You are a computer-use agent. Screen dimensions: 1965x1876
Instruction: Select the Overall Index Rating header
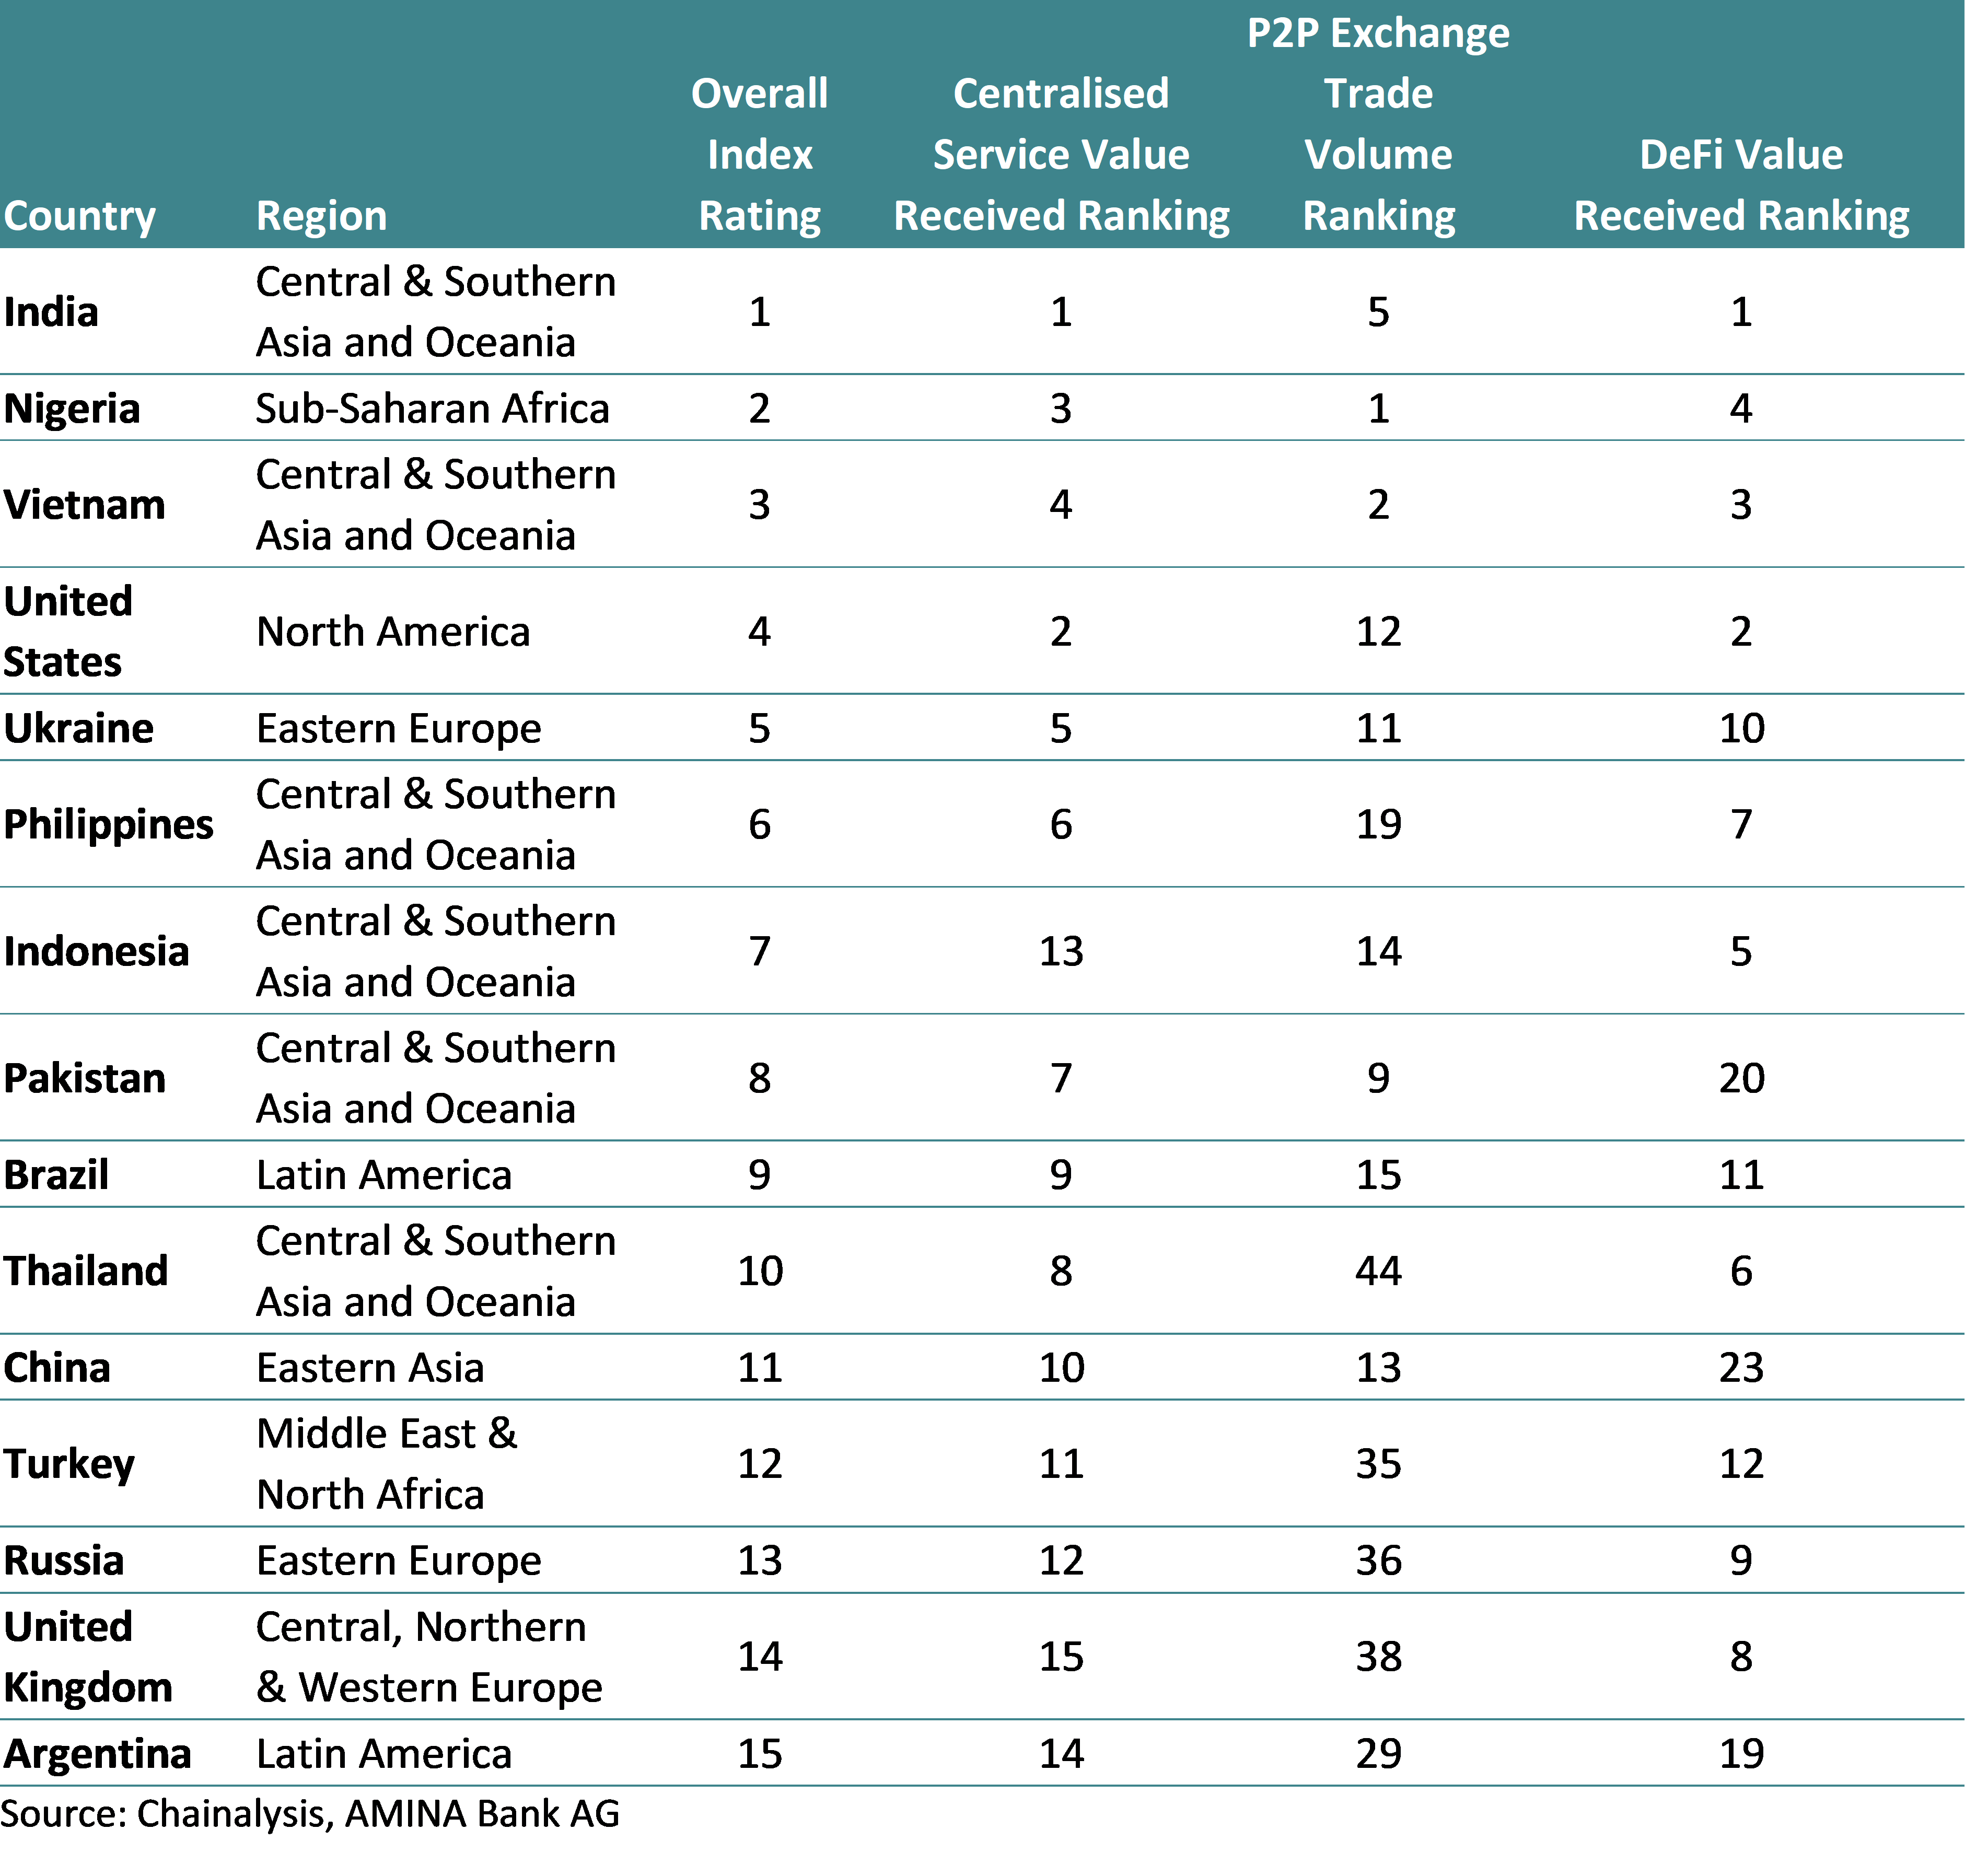point(759,154)
